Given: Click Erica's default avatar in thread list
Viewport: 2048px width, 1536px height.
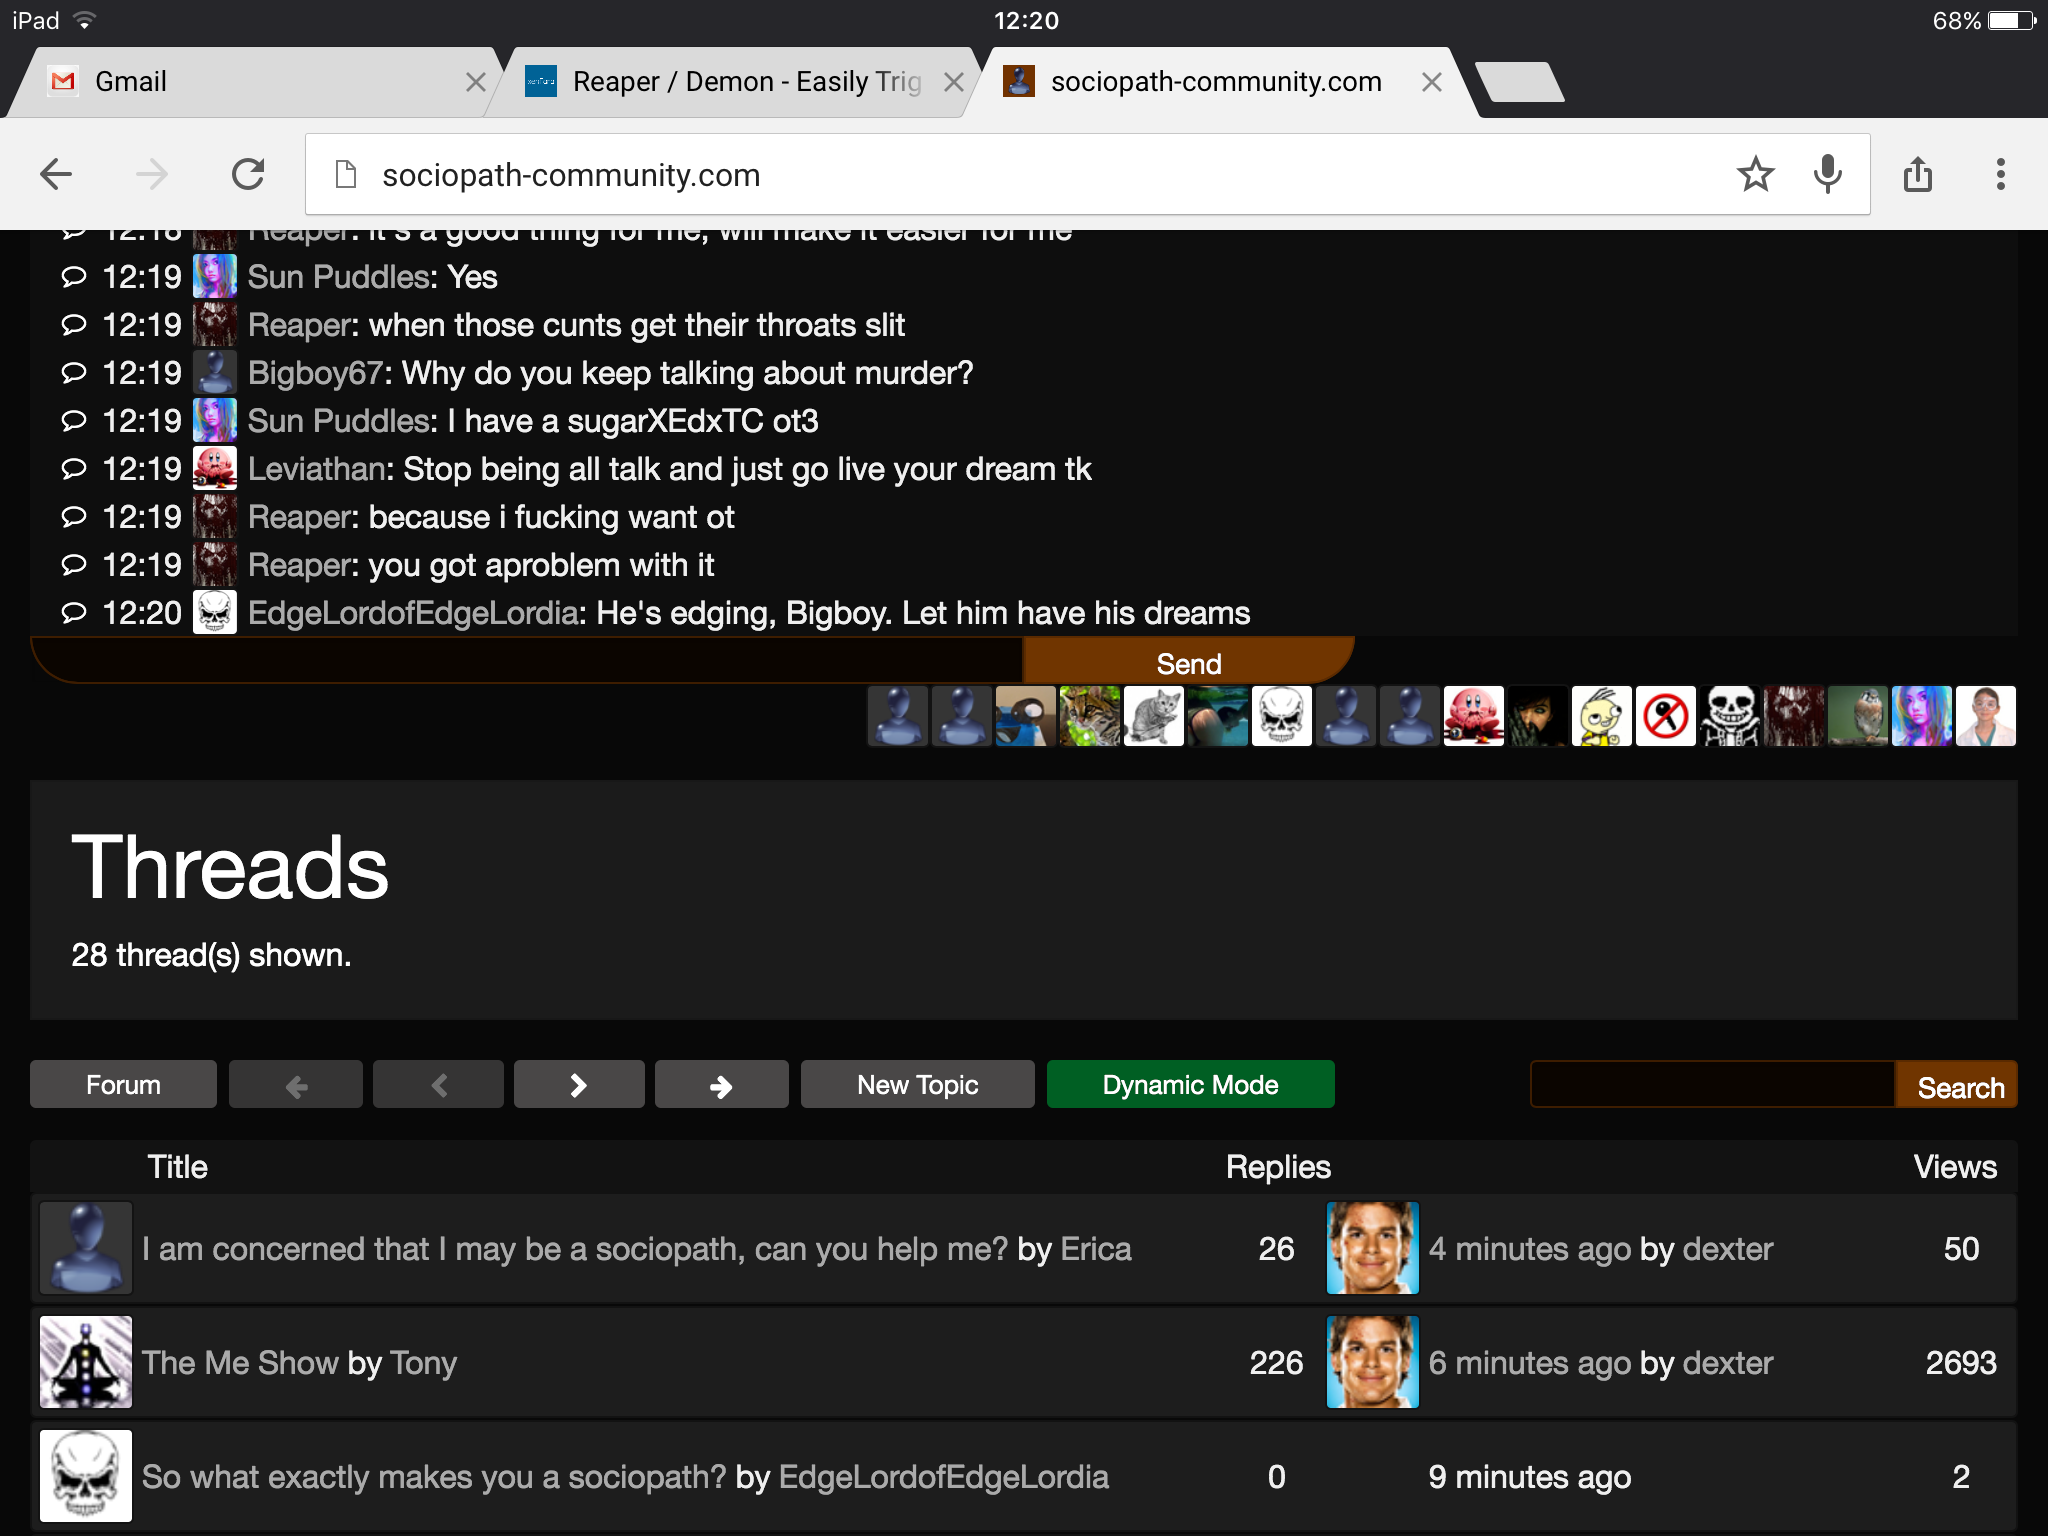Looking at the screenshot, I should (x=86, y=1248).
